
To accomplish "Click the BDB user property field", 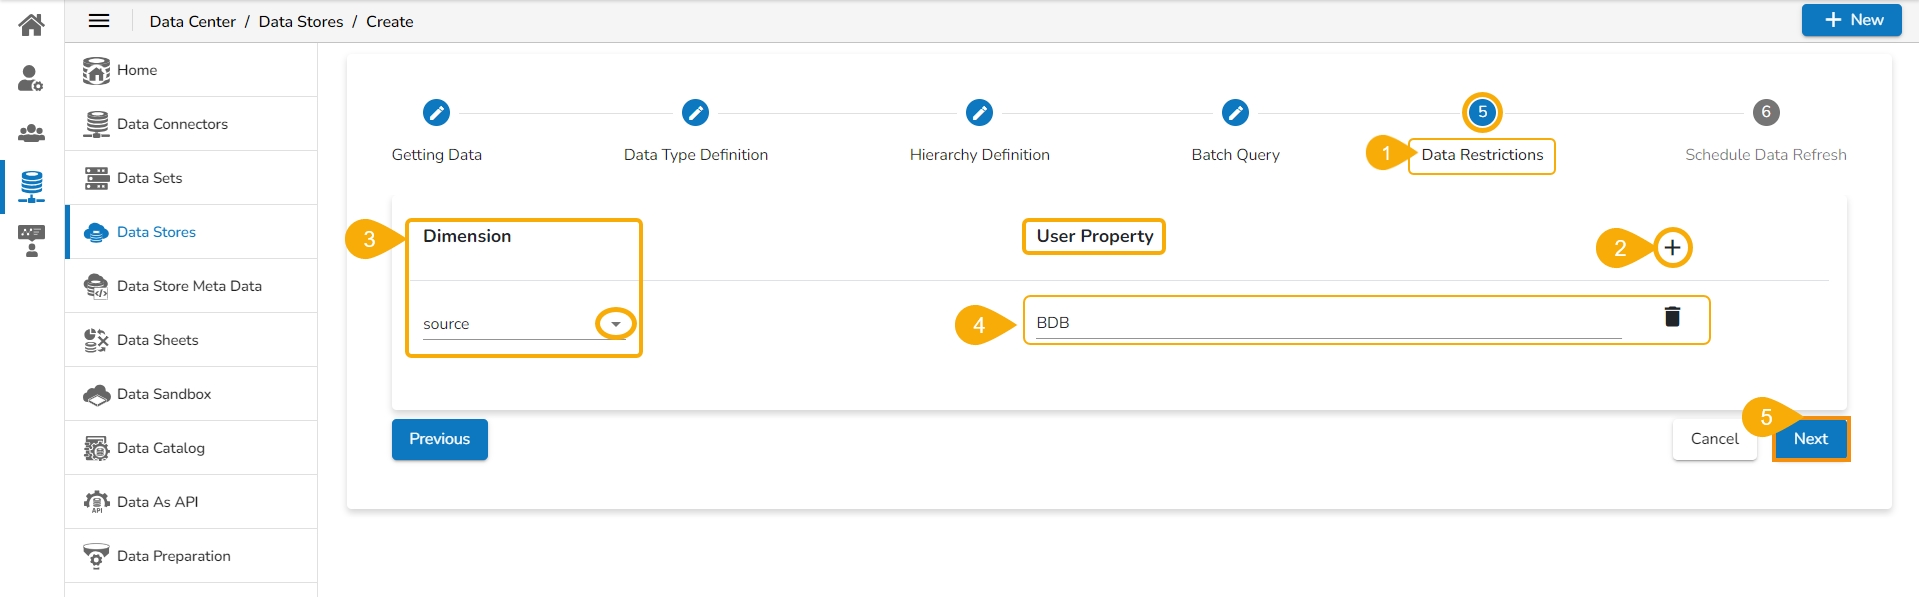I will click(x=1326, y=323).
